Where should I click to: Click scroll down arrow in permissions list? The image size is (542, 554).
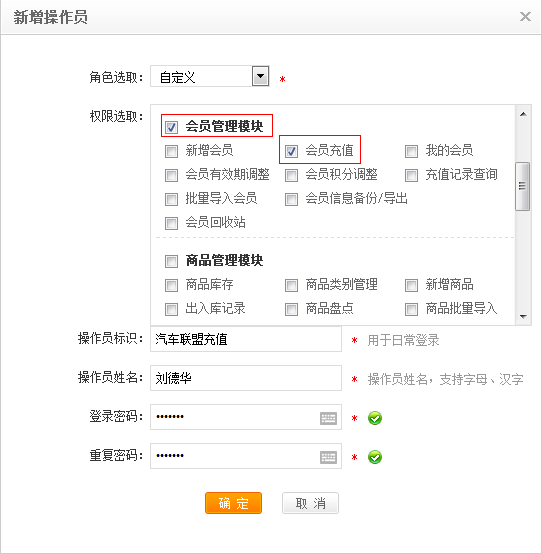(523, 317)
